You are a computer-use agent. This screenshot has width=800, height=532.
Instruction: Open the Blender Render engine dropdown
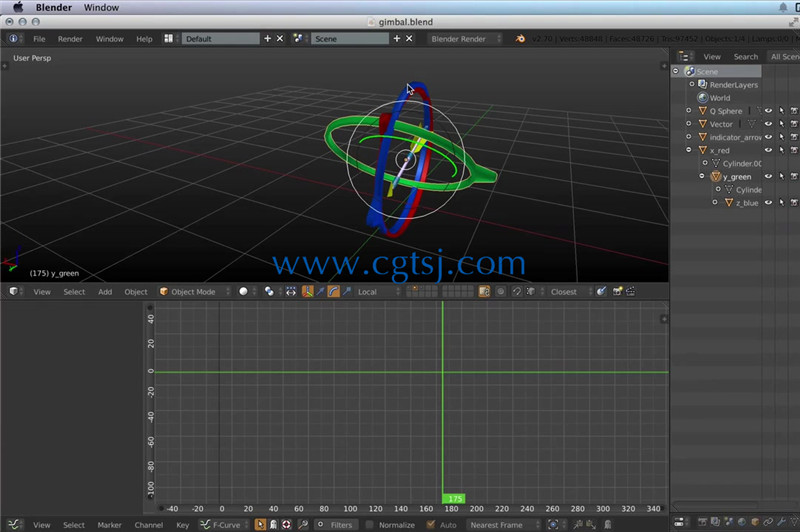pyautogui.click(x=464, y=38)
